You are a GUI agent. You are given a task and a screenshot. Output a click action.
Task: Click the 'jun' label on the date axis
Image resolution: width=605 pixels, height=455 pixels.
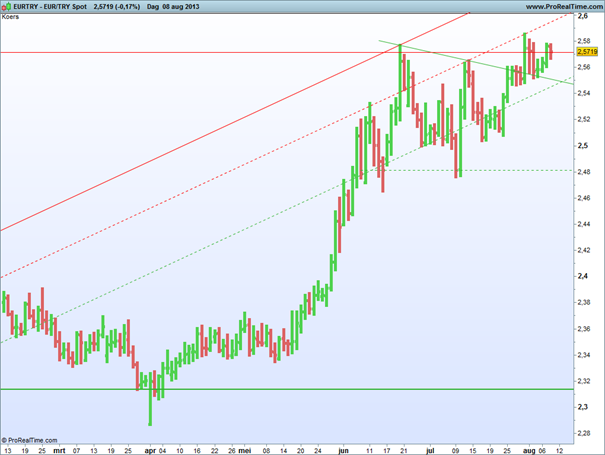344,451
